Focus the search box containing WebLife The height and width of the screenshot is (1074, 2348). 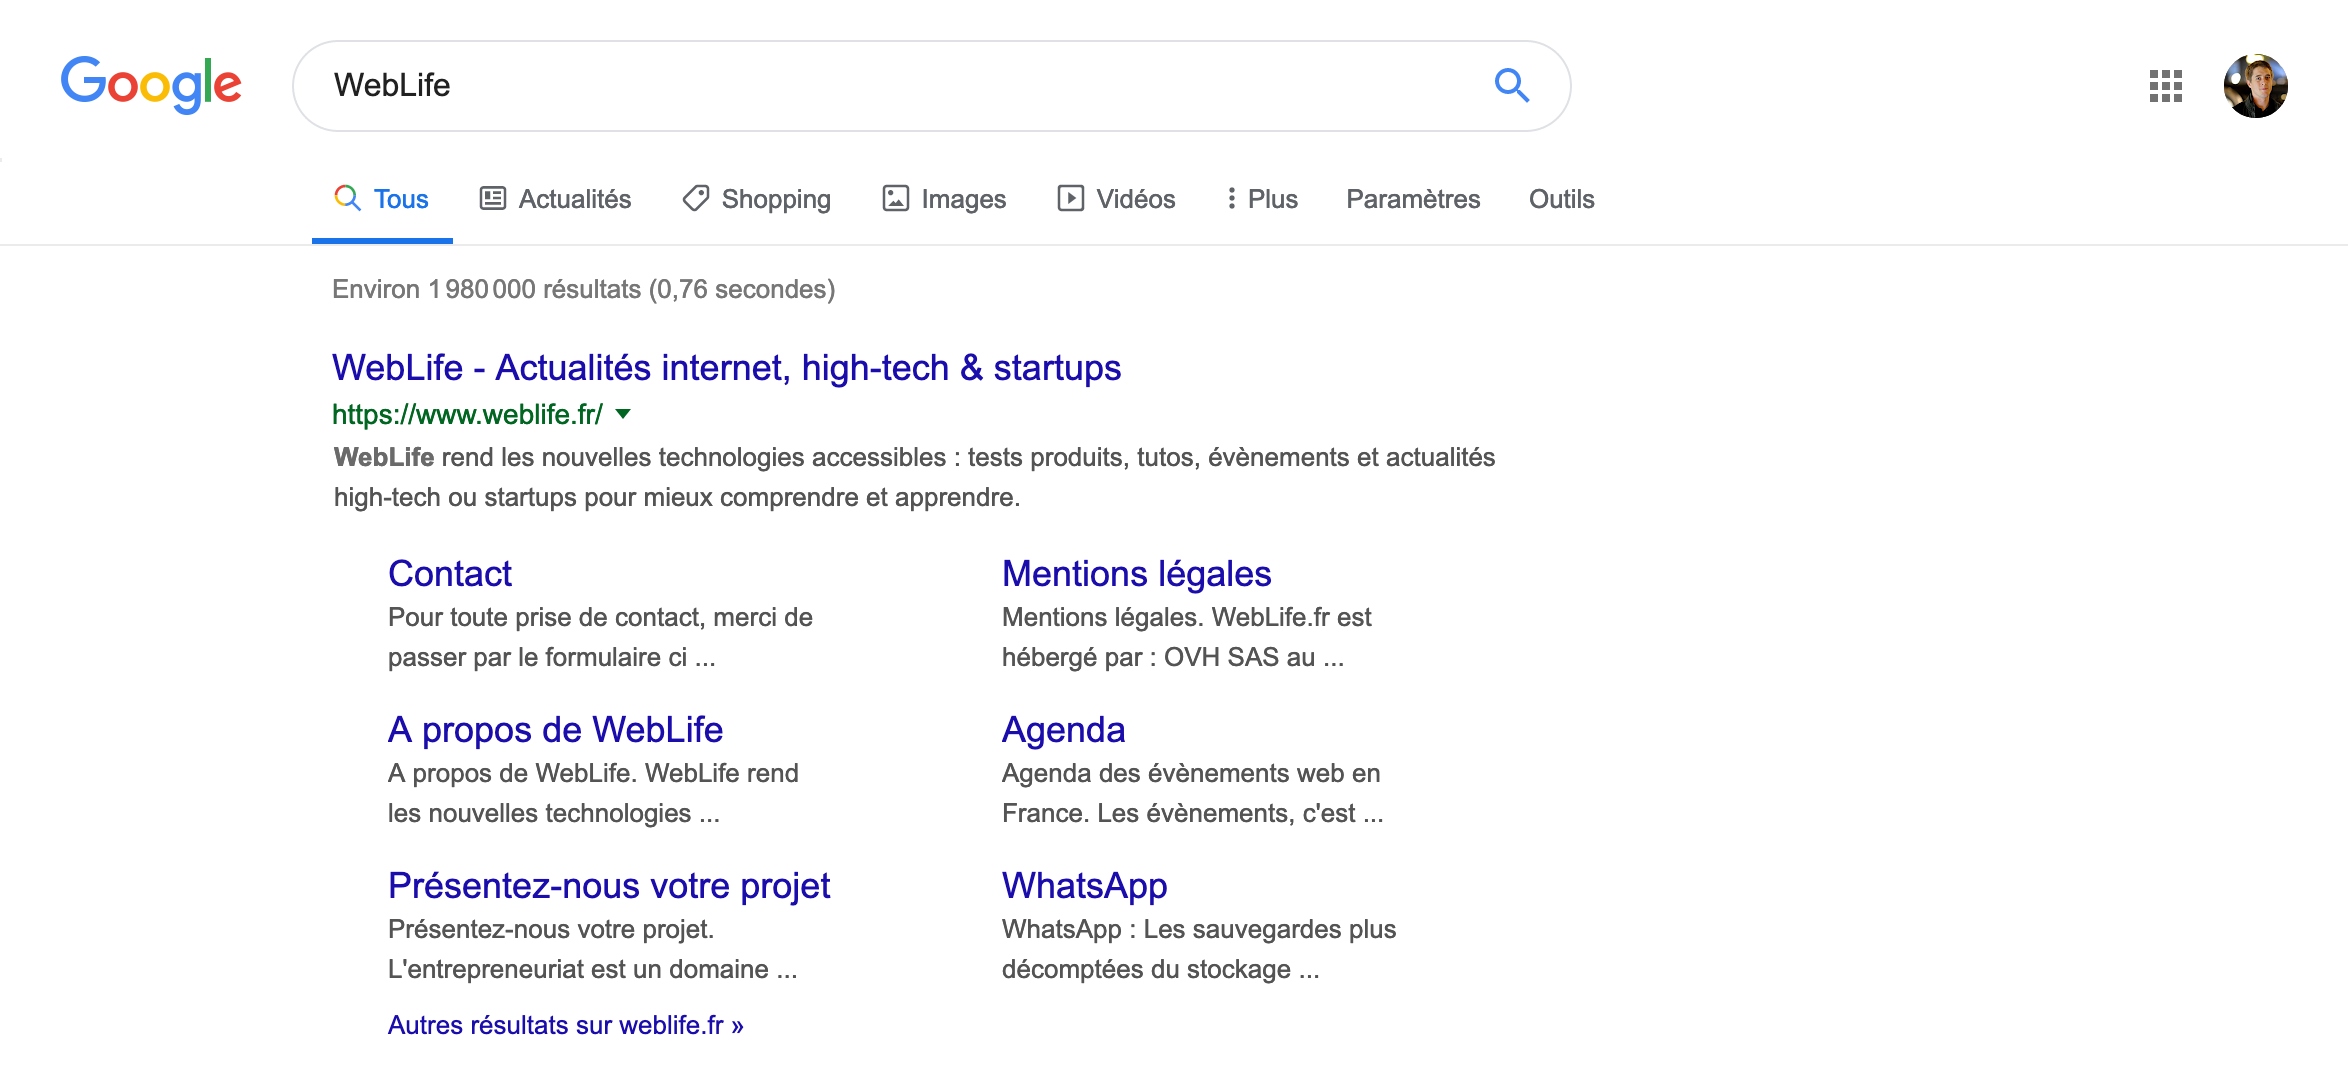click(x=900, y=86)
